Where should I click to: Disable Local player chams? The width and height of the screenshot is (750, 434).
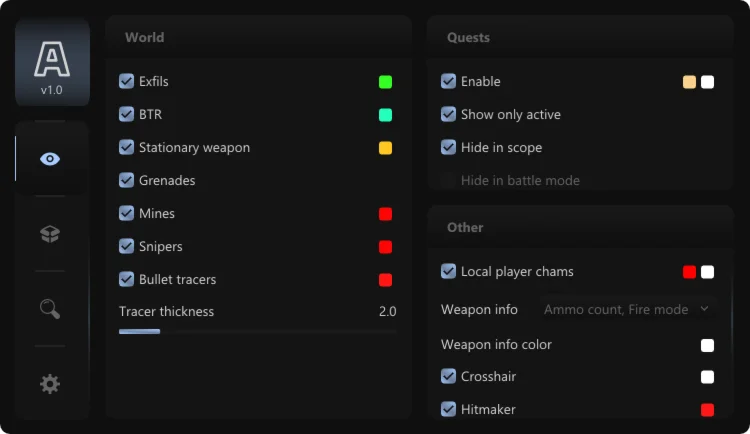tap(449, 271)
